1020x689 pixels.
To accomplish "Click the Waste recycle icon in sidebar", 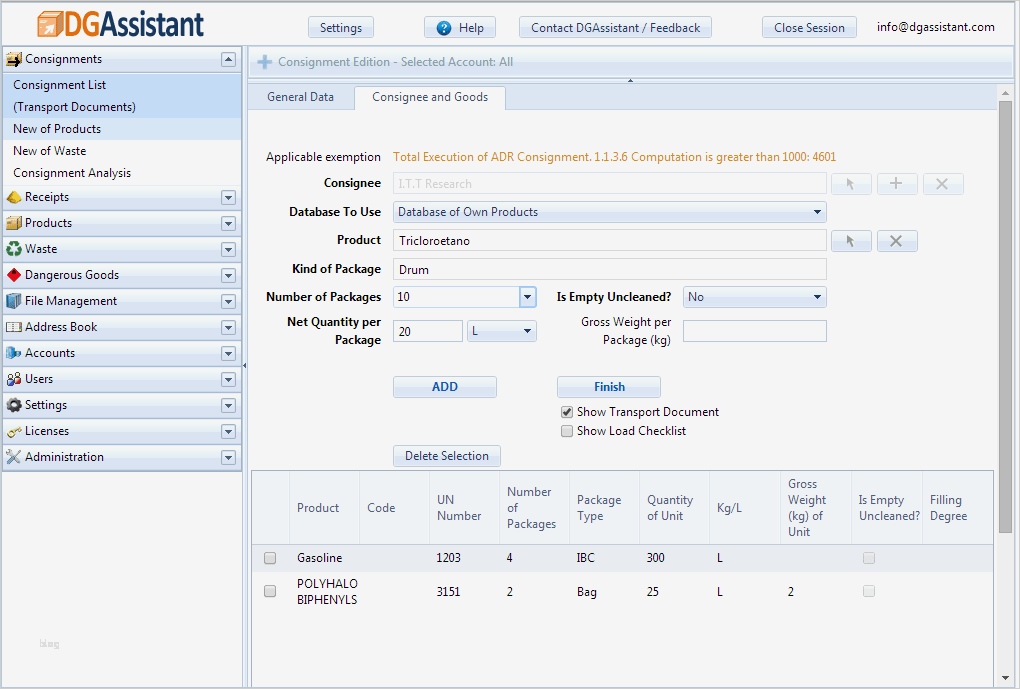I will [x=14, y=249].
